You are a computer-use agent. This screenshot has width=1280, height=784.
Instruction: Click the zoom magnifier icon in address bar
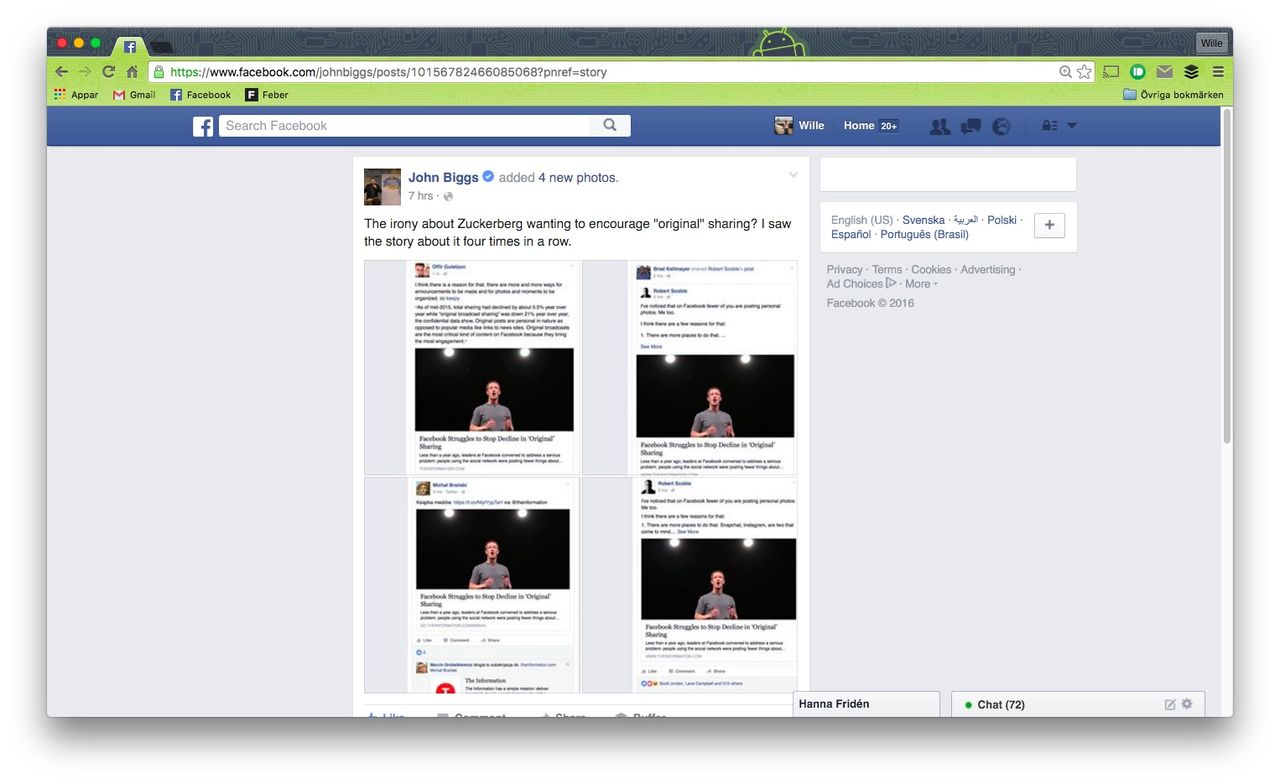(1066, 72)
